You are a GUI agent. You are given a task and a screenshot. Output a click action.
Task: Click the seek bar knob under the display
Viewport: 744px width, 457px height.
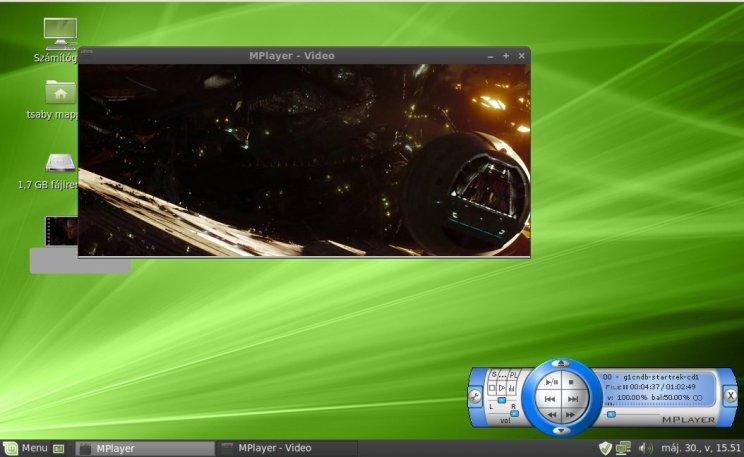coord(611,415)
